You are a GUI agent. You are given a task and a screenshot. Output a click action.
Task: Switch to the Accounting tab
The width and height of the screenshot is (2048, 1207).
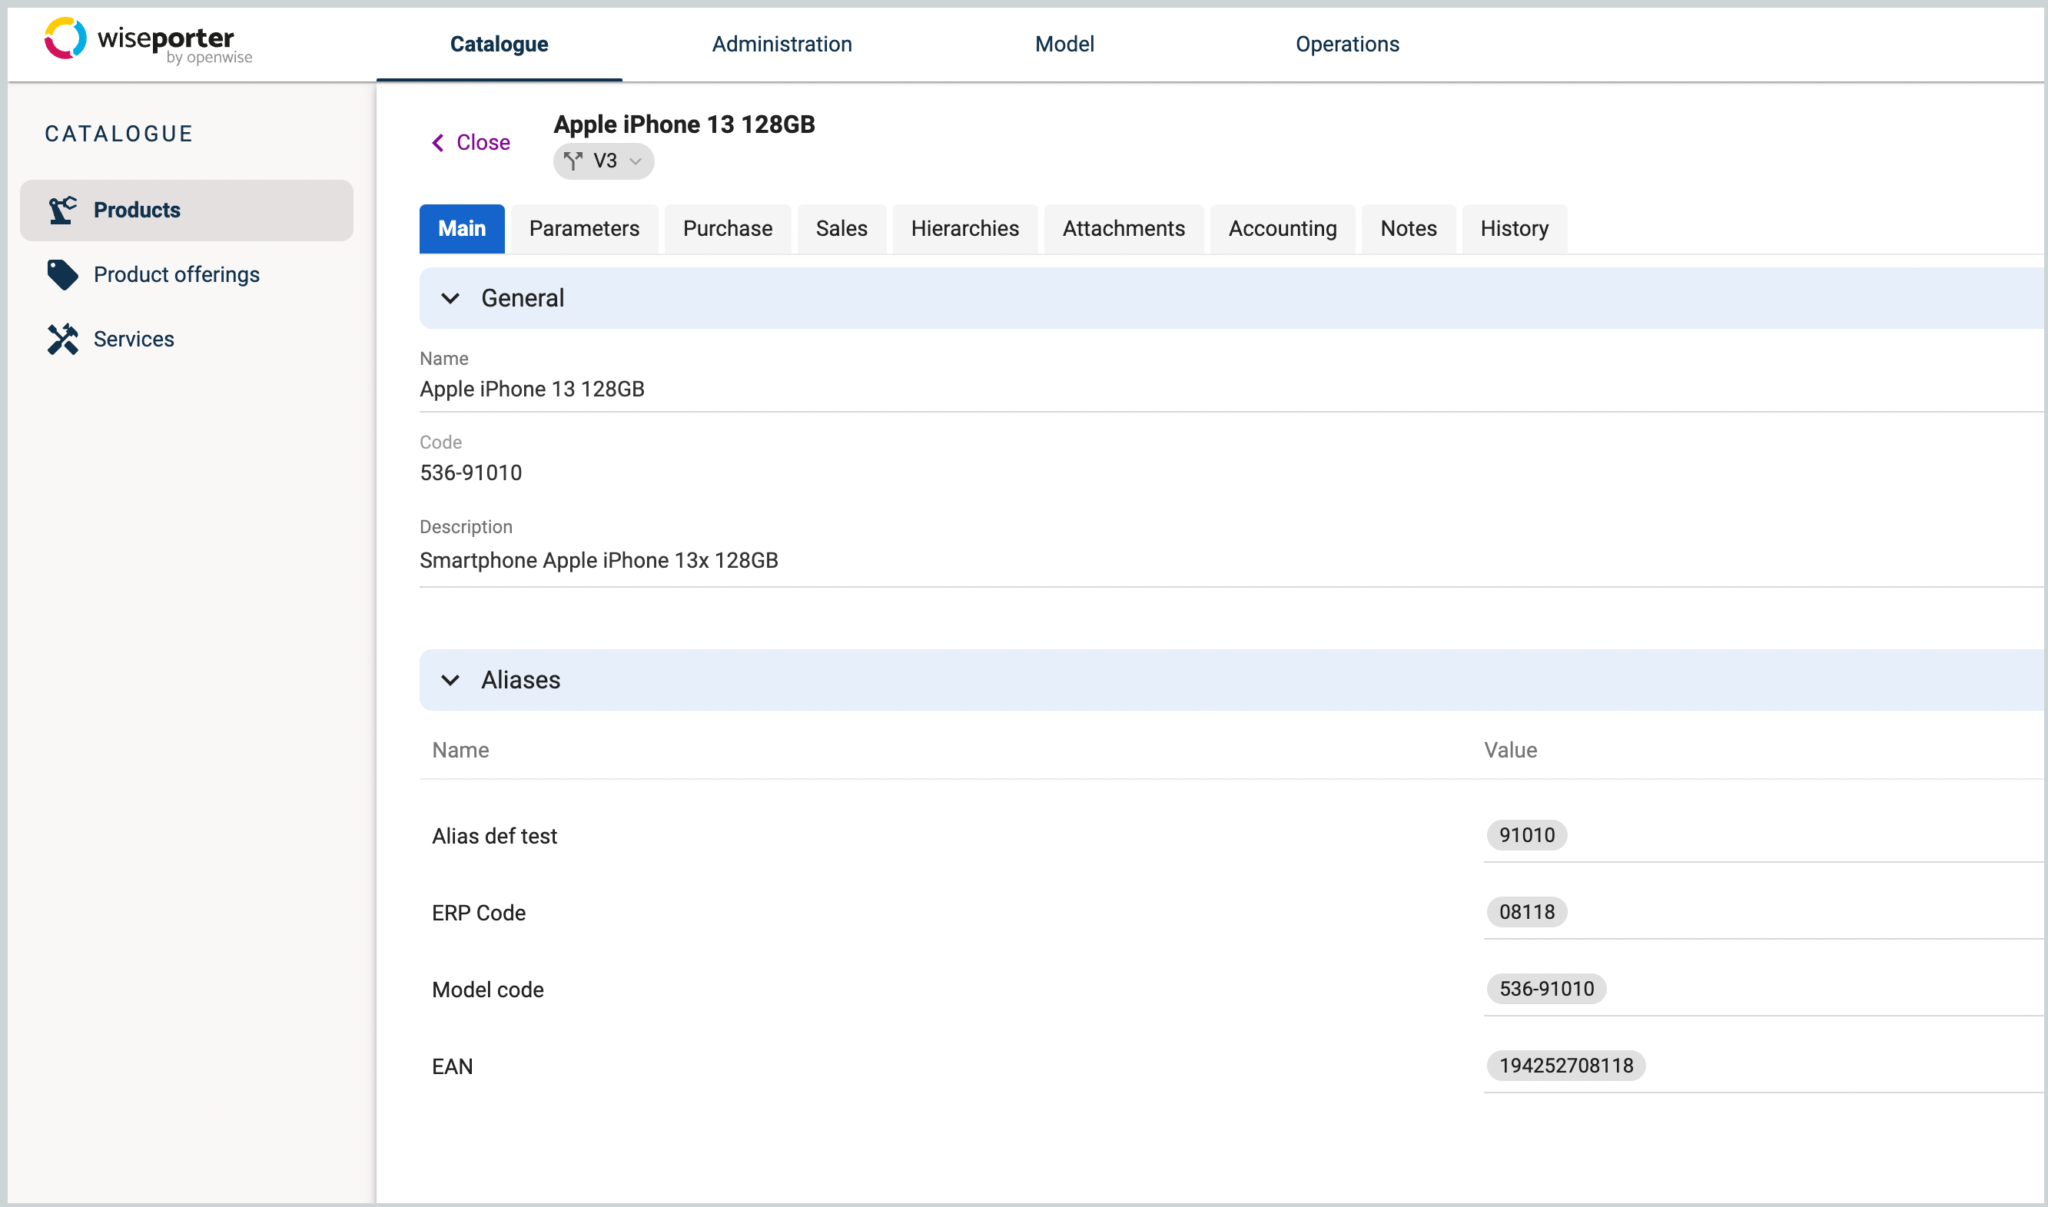(x=1283, y=229)
